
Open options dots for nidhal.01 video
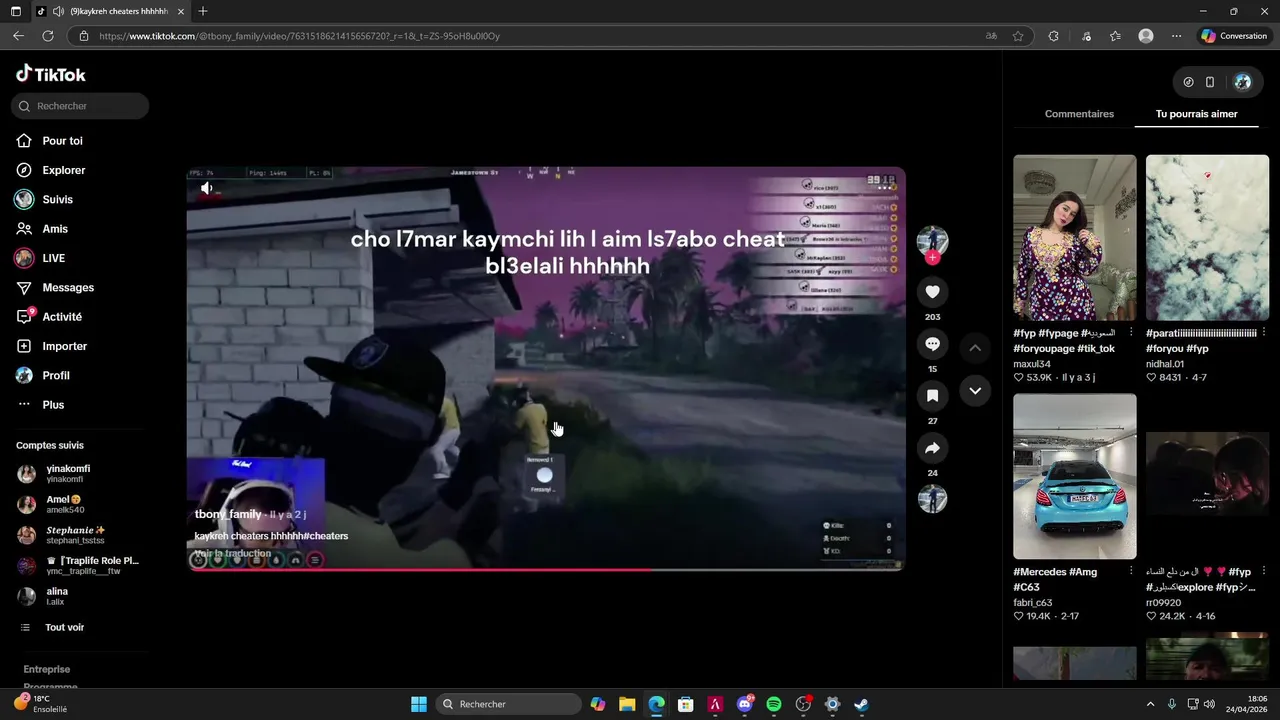[1264, 332]
